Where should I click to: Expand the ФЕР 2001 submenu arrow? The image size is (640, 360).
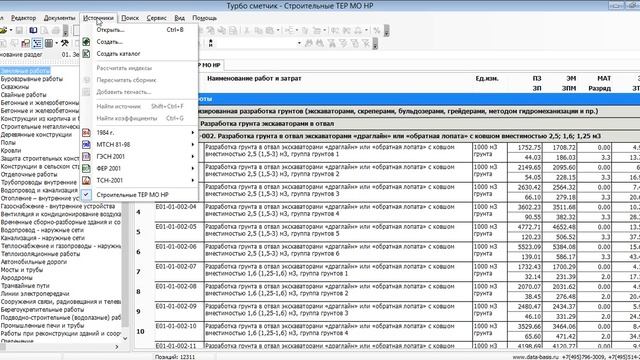pos(193,168)
